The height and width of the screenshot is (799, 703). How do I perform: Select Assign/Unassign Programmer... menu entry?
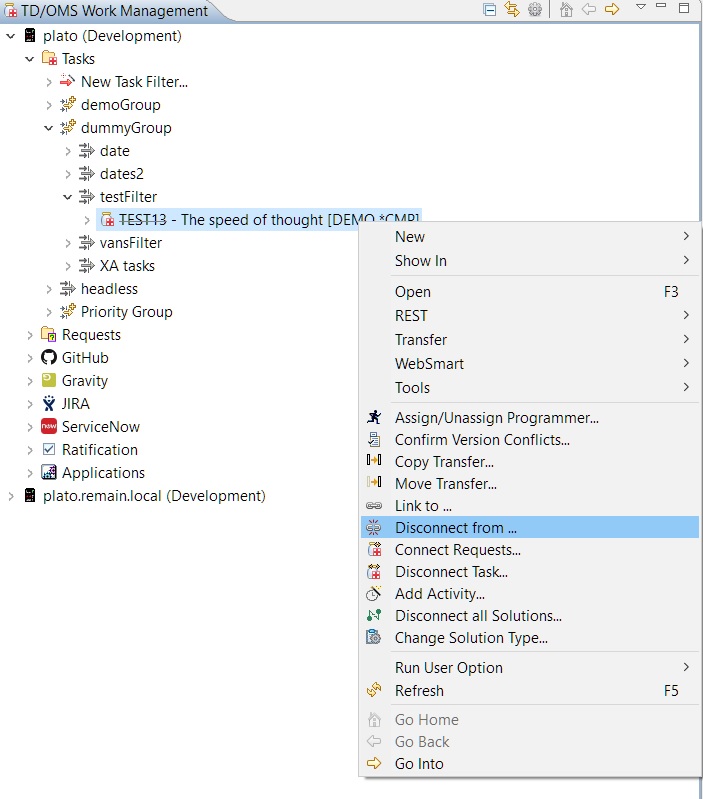click(x=496, y=418)
